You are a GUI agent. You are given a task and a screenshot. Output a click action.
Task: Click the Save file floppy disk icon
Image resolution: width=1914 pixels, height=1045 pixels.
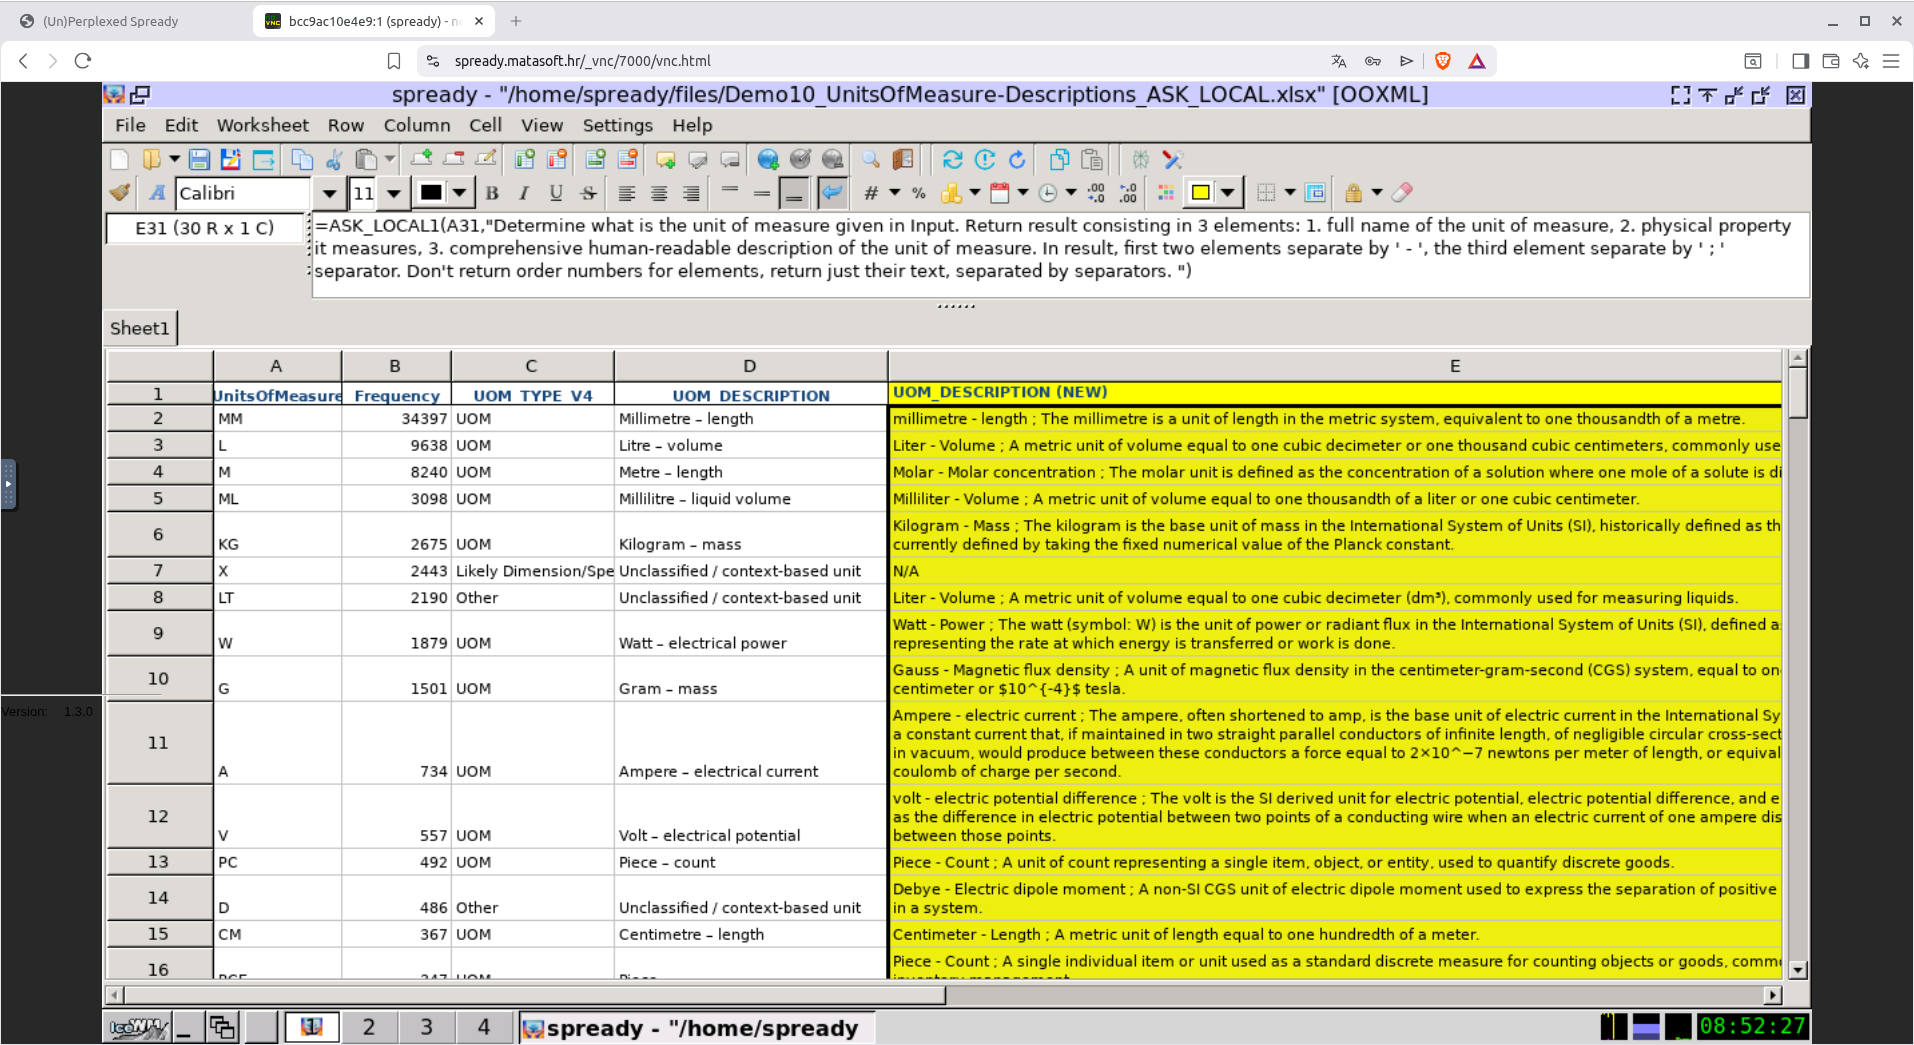(199, 160)
